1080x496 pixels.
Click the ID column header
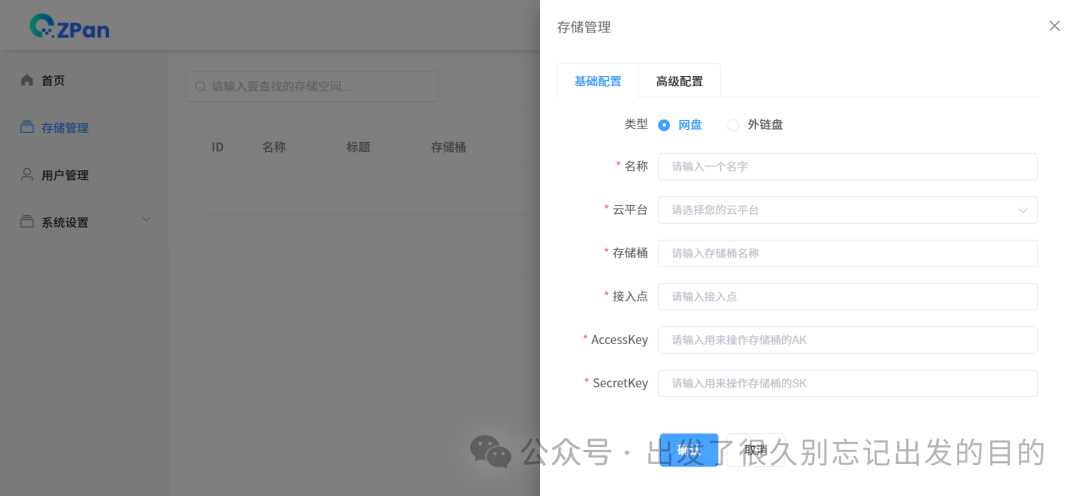pos(218,147)
